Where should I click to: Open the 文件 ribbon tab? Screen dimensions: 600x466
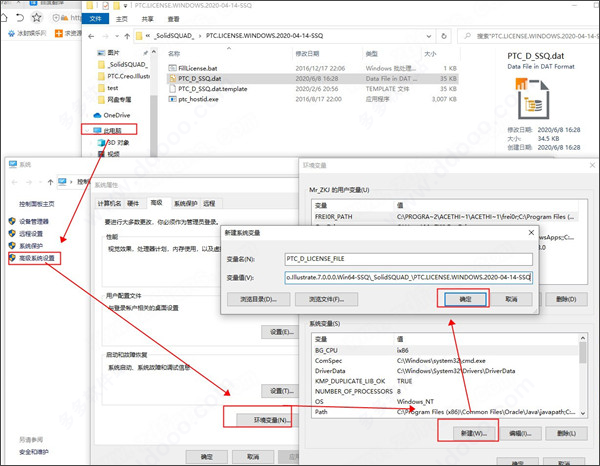96,18
